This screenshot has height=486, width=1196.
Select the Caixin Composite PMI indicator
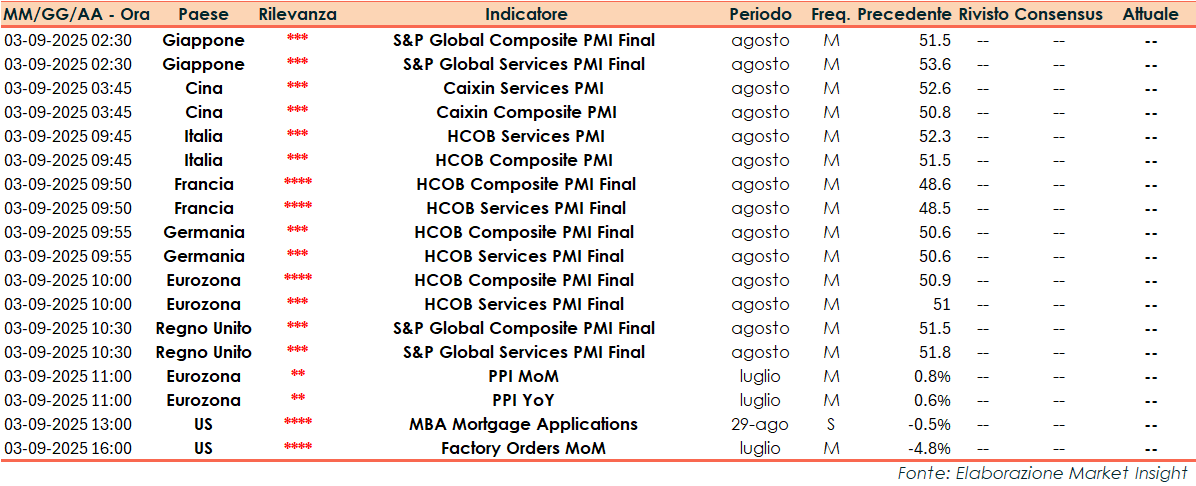pyautogui.click(x=526, y=112)
